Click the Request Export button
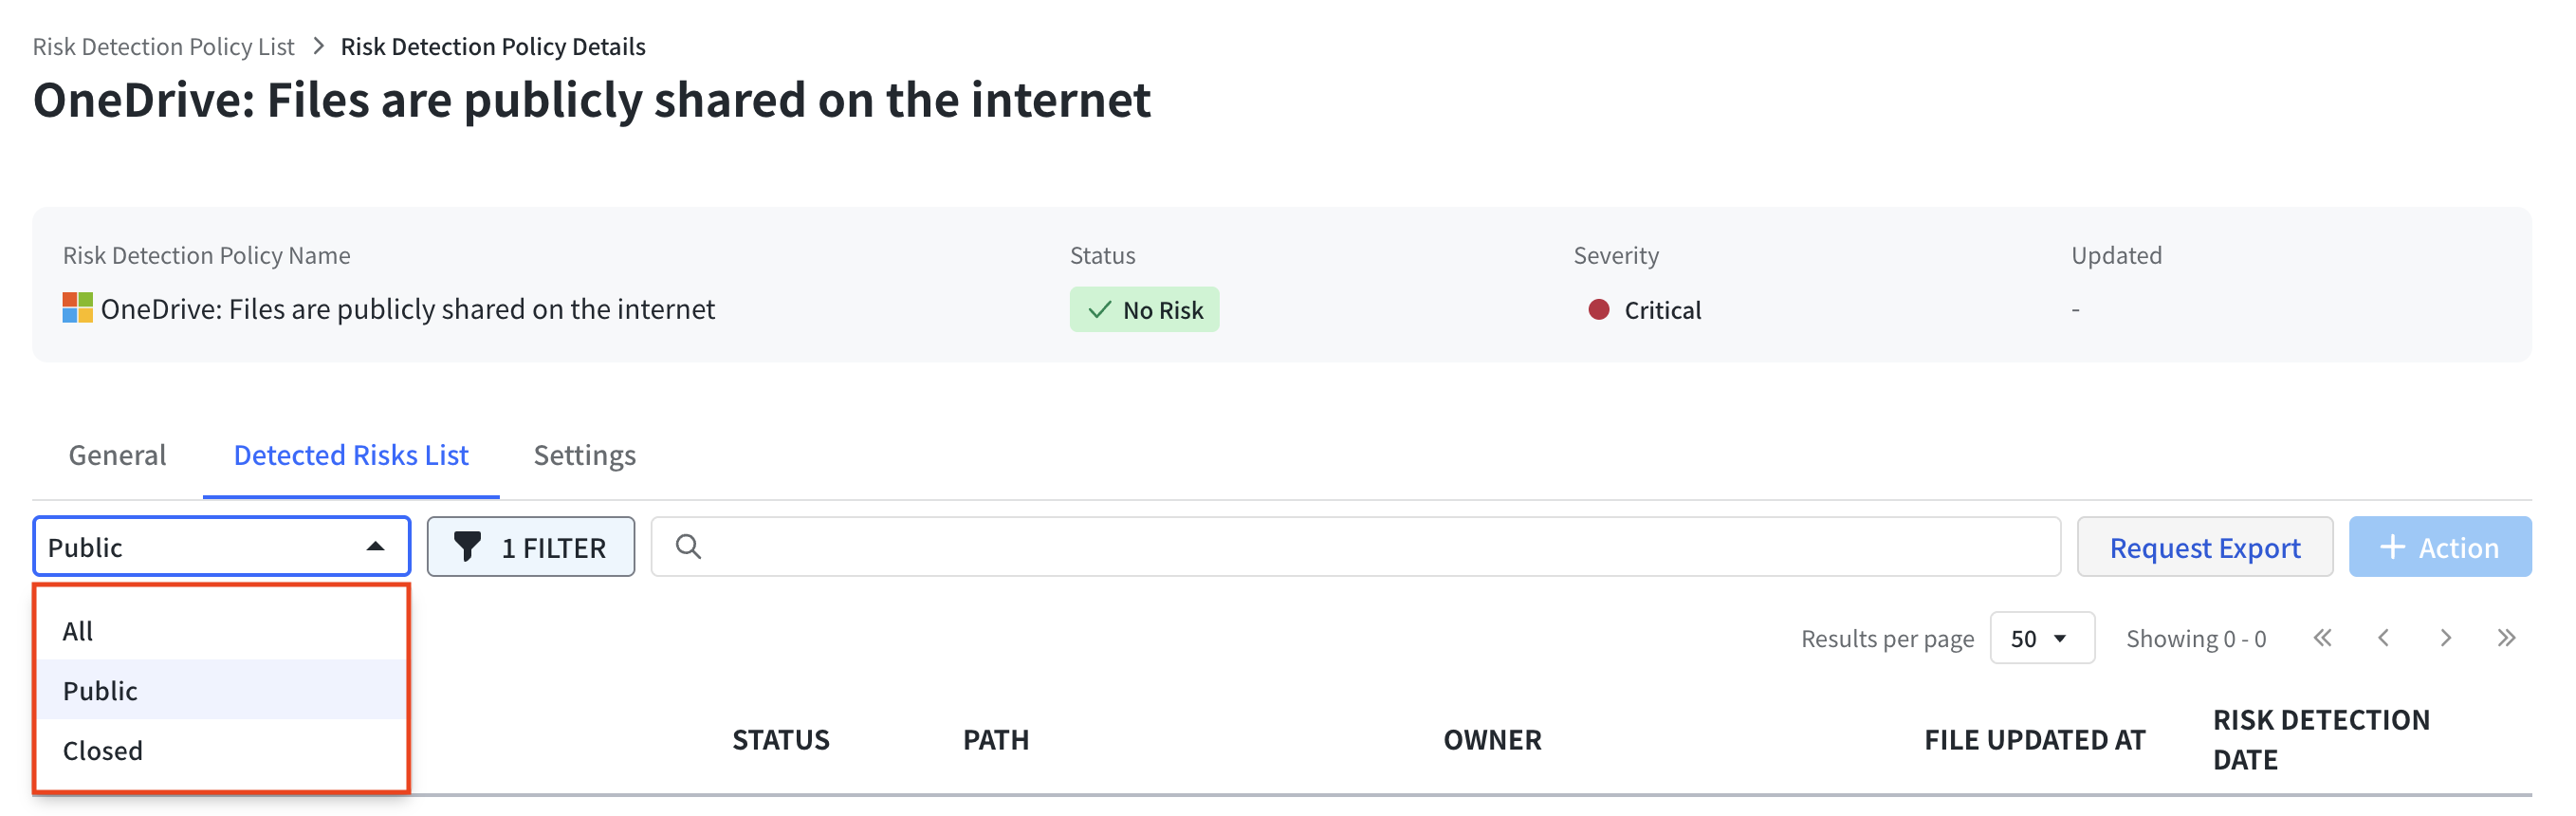Image resolution: width=2576 pixels, height=816 pixels. pos(2204,547)
